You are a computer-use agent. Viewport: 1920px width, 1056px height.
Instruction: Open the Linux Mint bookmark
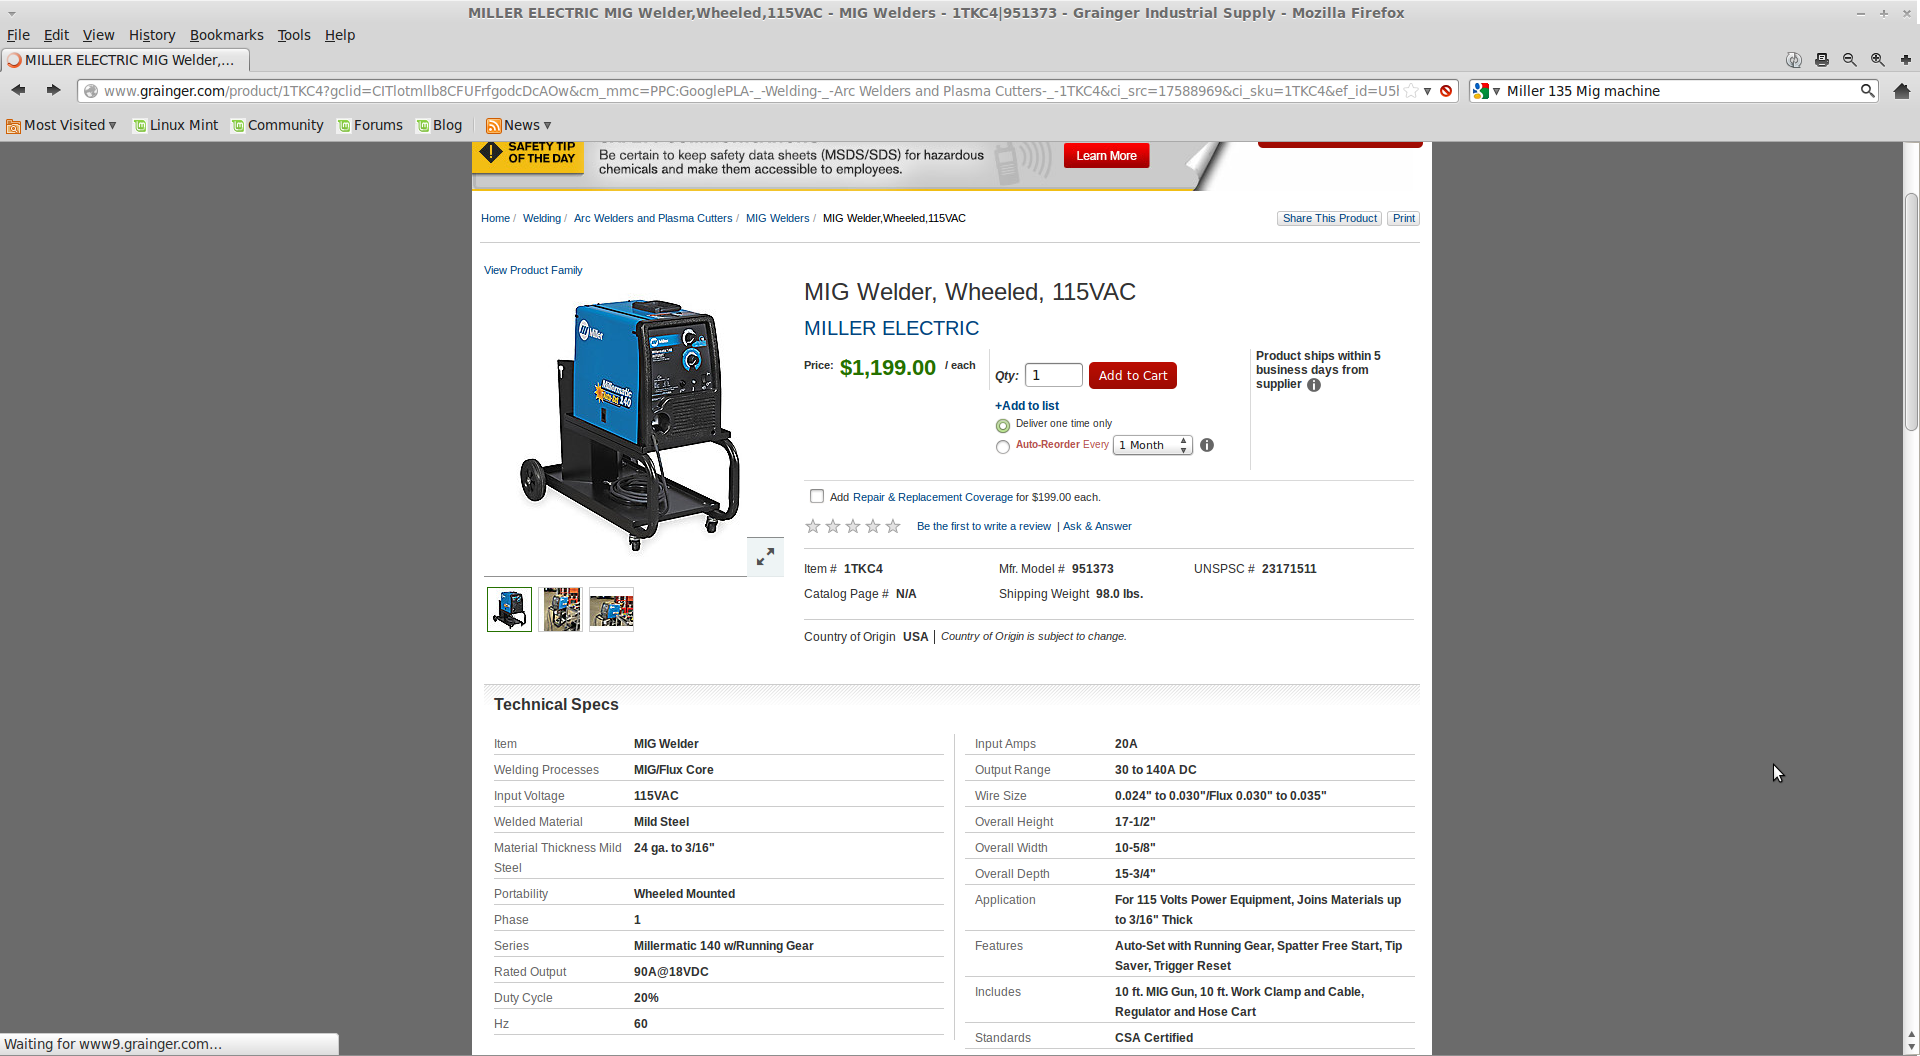coord(176,126)
